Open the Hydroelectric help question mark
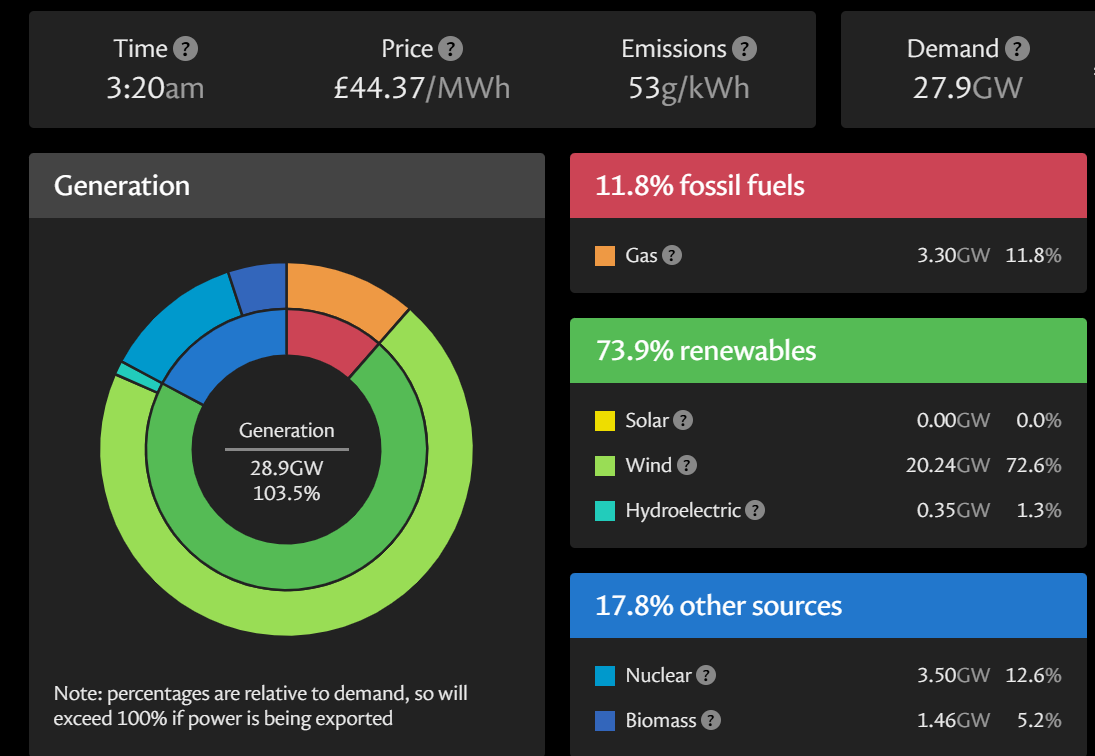 (755, 510)
